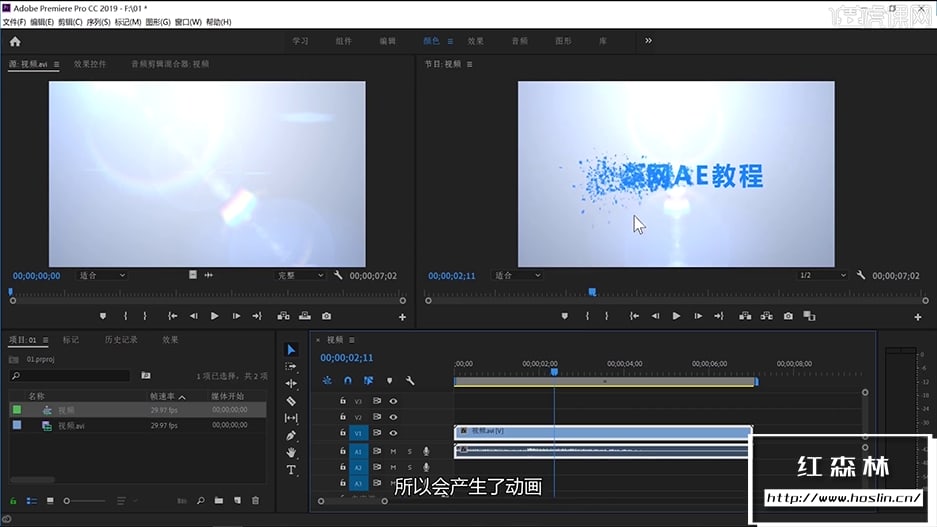Open Program monitor 1/2 resolution dropdown
Image resolution: width=937 pixels, height=527 pixels.
822,275
